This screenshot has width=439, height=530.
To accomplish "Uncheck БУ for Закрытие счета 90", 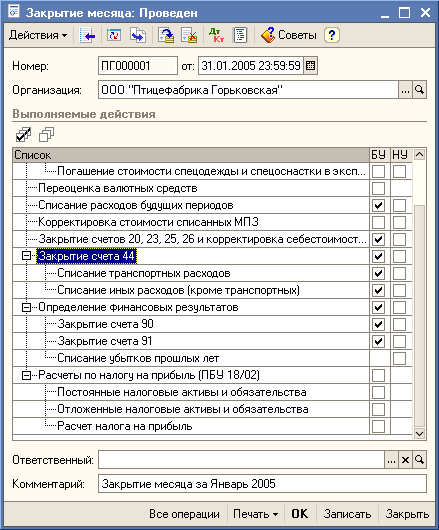I will click(x=378, y=324).
